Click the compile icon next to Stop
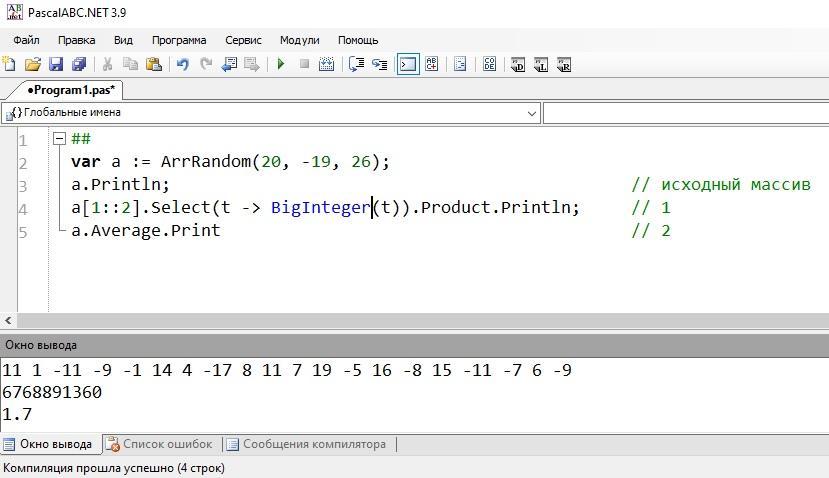The image size is (829, 478). coord(327,65)
